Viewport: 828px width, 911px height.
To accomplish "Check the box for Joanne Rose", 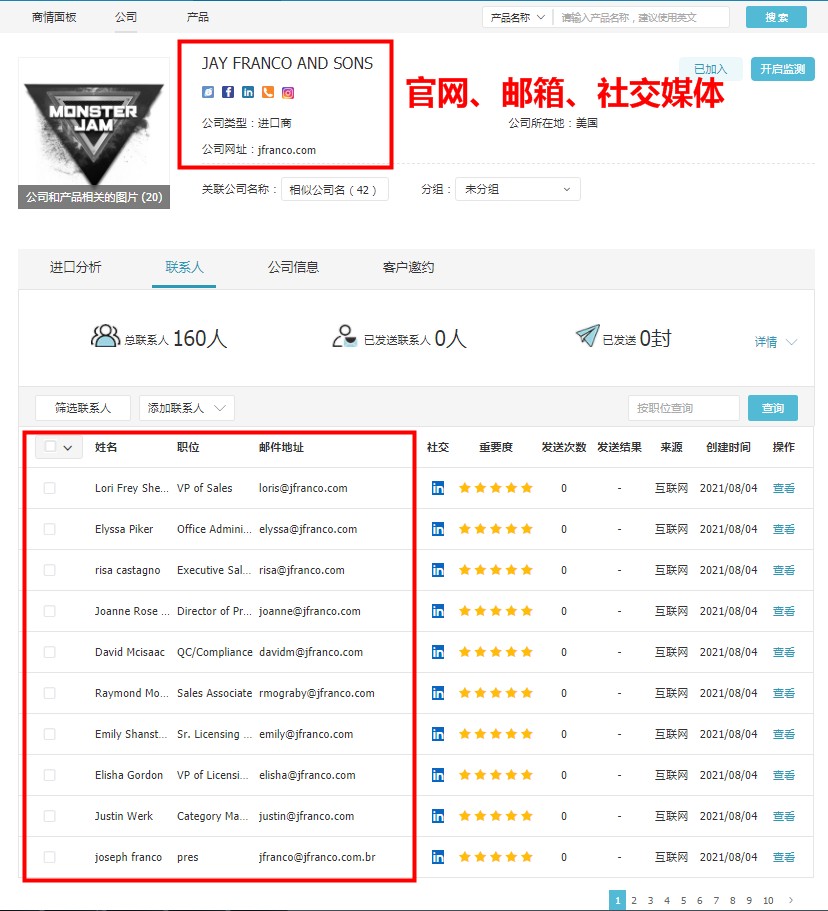I will (x=49, y=611).
